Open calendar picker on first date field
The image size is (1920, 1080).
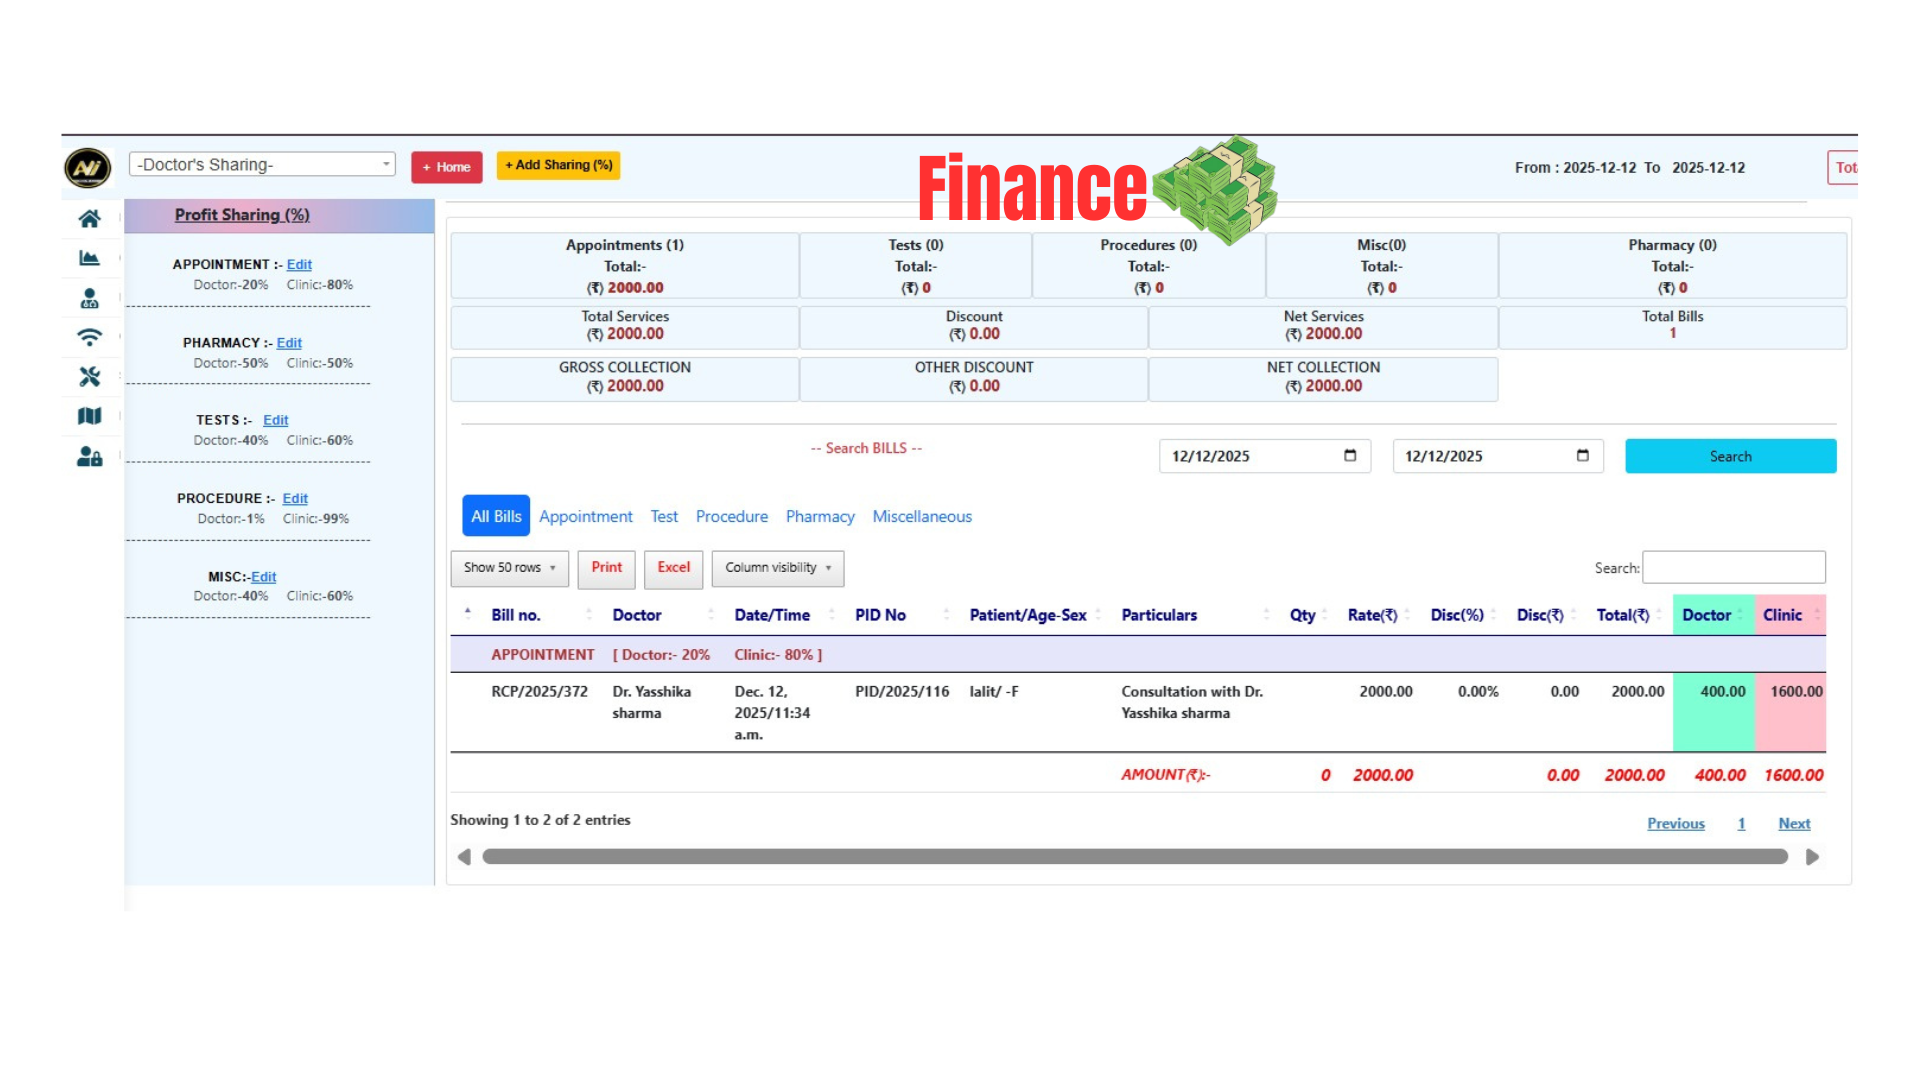coord(1350,456)
